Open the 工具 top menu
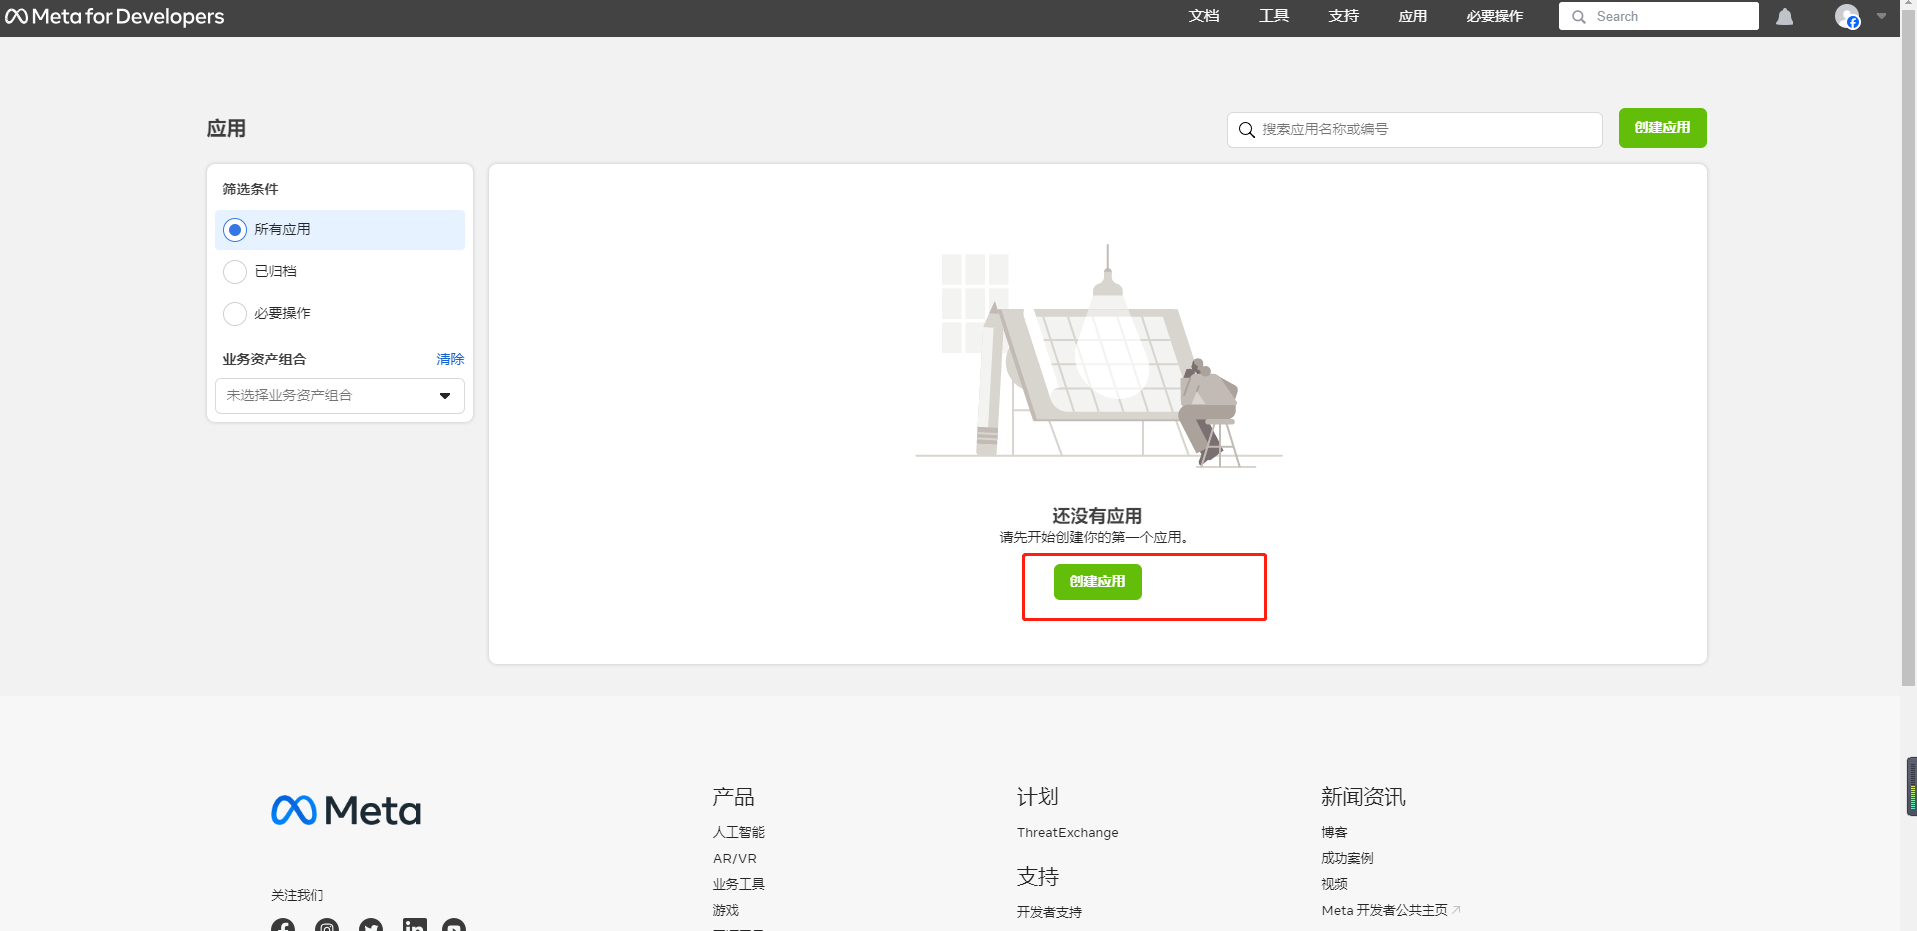 click(x=1274, y=16)
